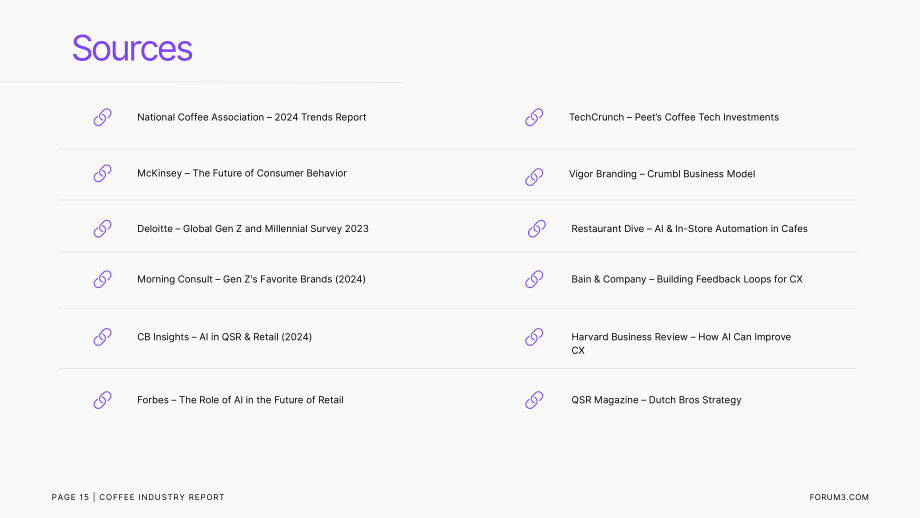Select TechCrunch Peet's Coffee Tech Investments text
The height and width of the screenshot is (518, 920).
[674, 117]
